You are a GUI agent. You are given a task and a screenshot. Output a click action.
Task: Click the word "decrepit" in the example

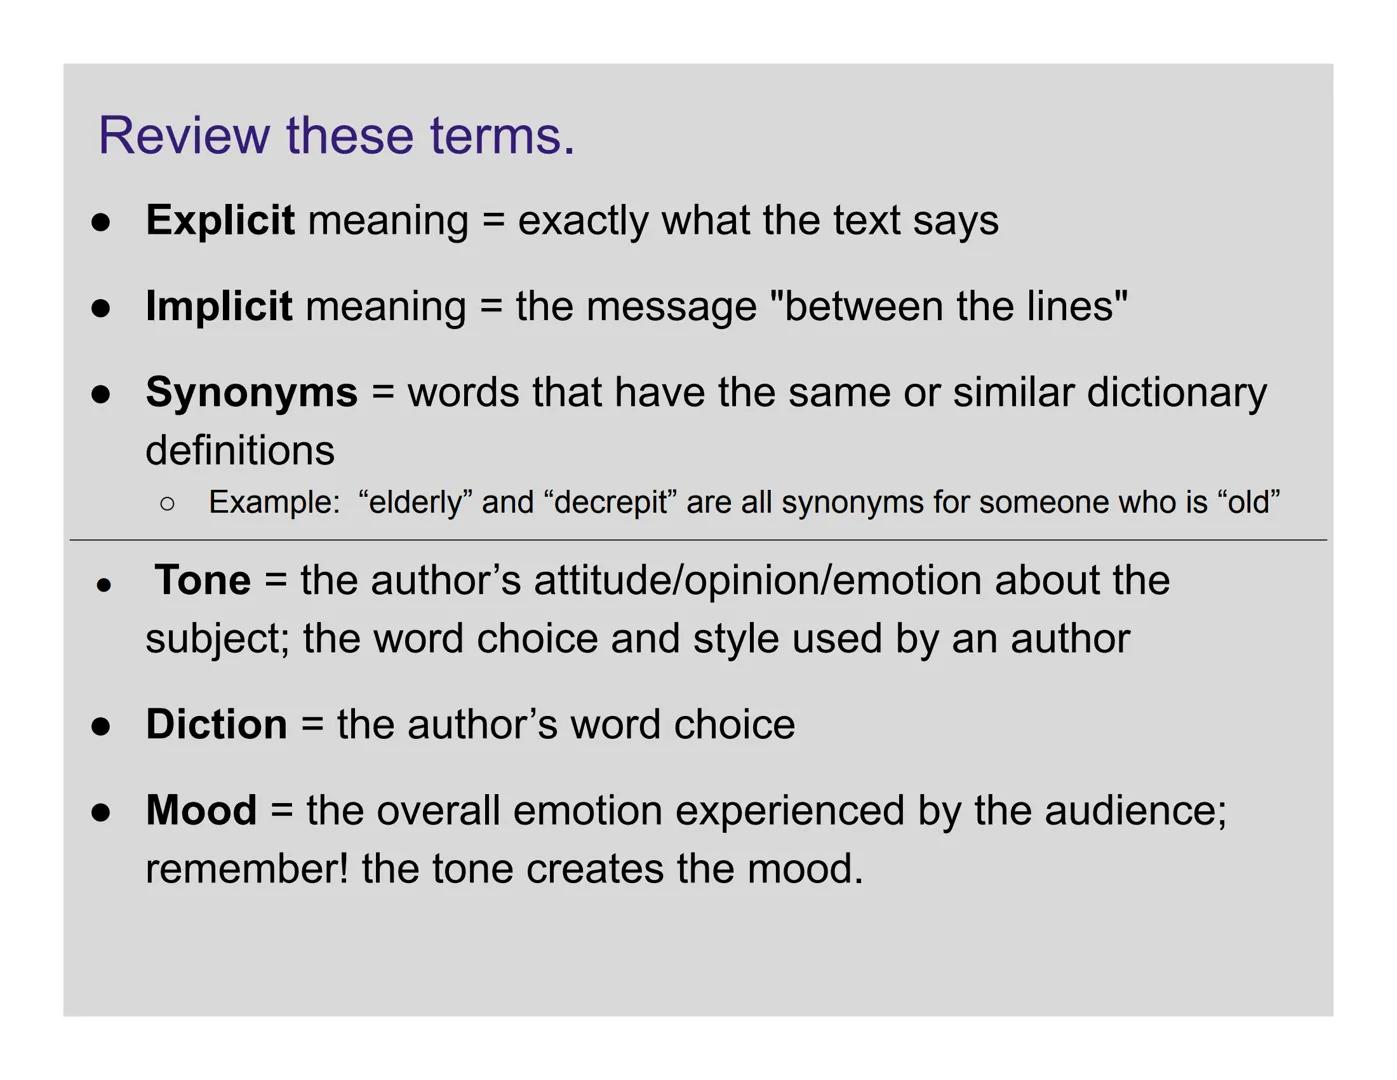click(610, 502)
